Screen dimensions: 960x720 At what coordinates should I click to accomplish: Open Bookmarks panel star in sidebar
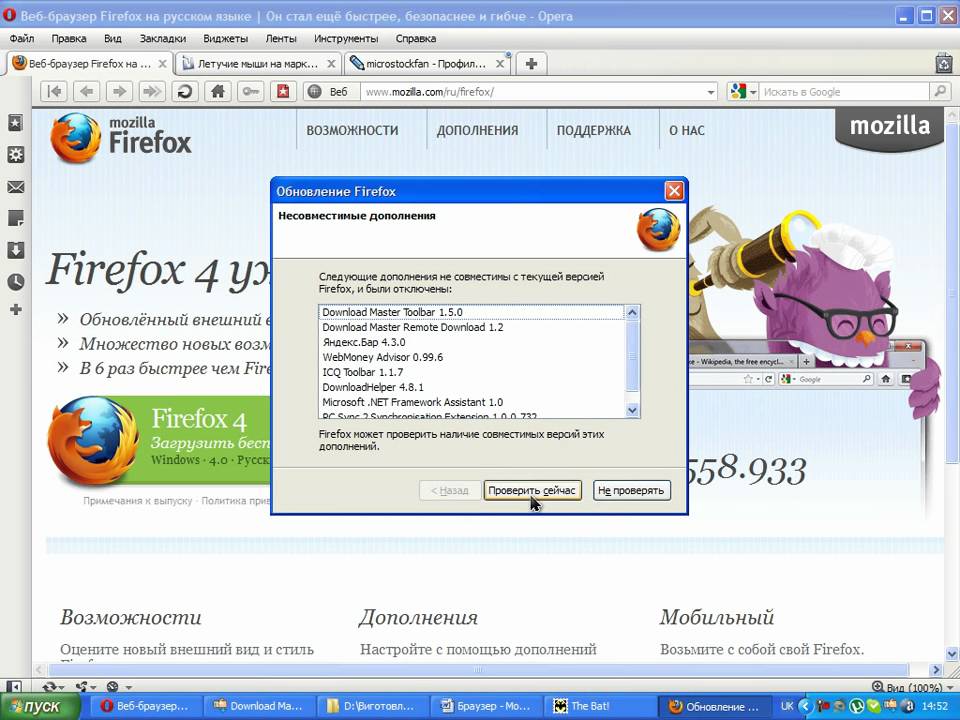[15, 123]
